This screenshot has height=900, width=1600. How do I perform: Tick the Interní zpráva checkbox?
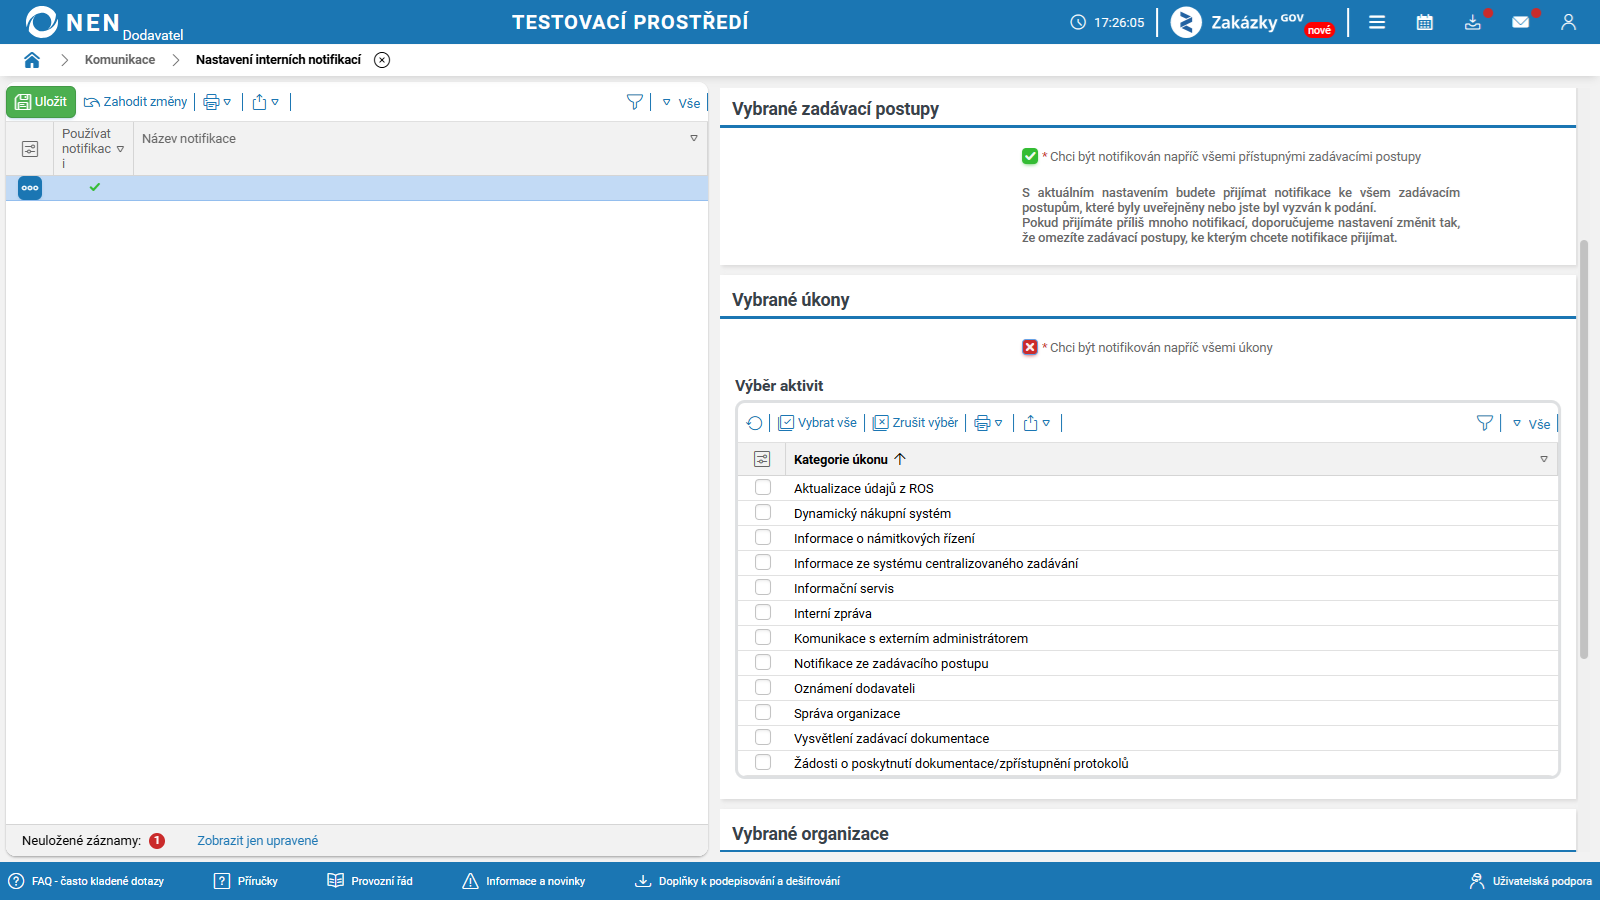click(763, 612)
